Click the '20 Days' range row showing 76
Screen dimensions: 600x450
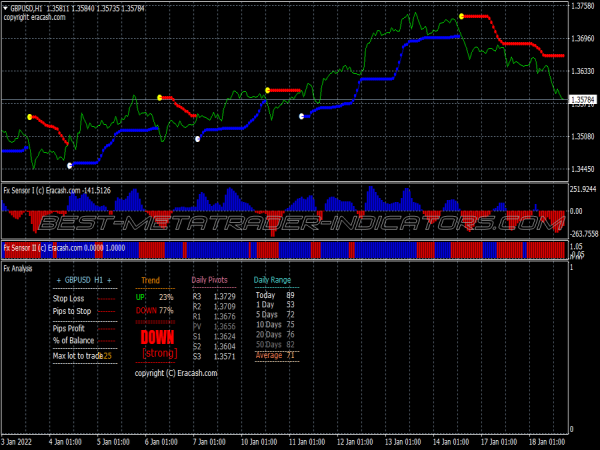click(x=275, y=334)
